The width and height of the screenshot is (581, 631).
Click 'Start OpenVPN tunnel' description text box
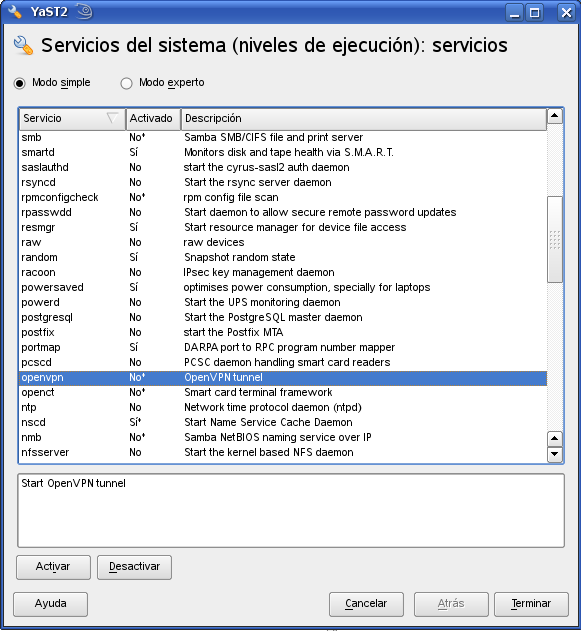pos(291,511)
